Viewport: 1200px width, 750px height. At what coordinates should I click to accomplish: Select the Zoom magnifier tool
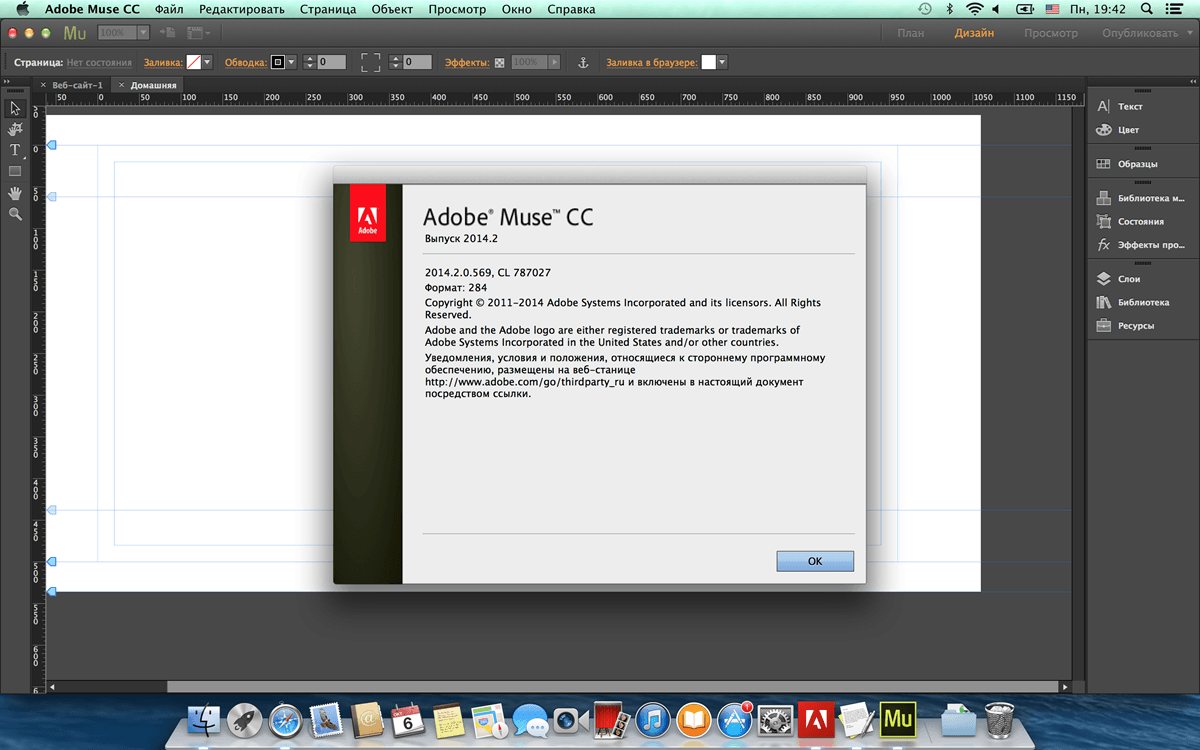[x=15, y=214]
